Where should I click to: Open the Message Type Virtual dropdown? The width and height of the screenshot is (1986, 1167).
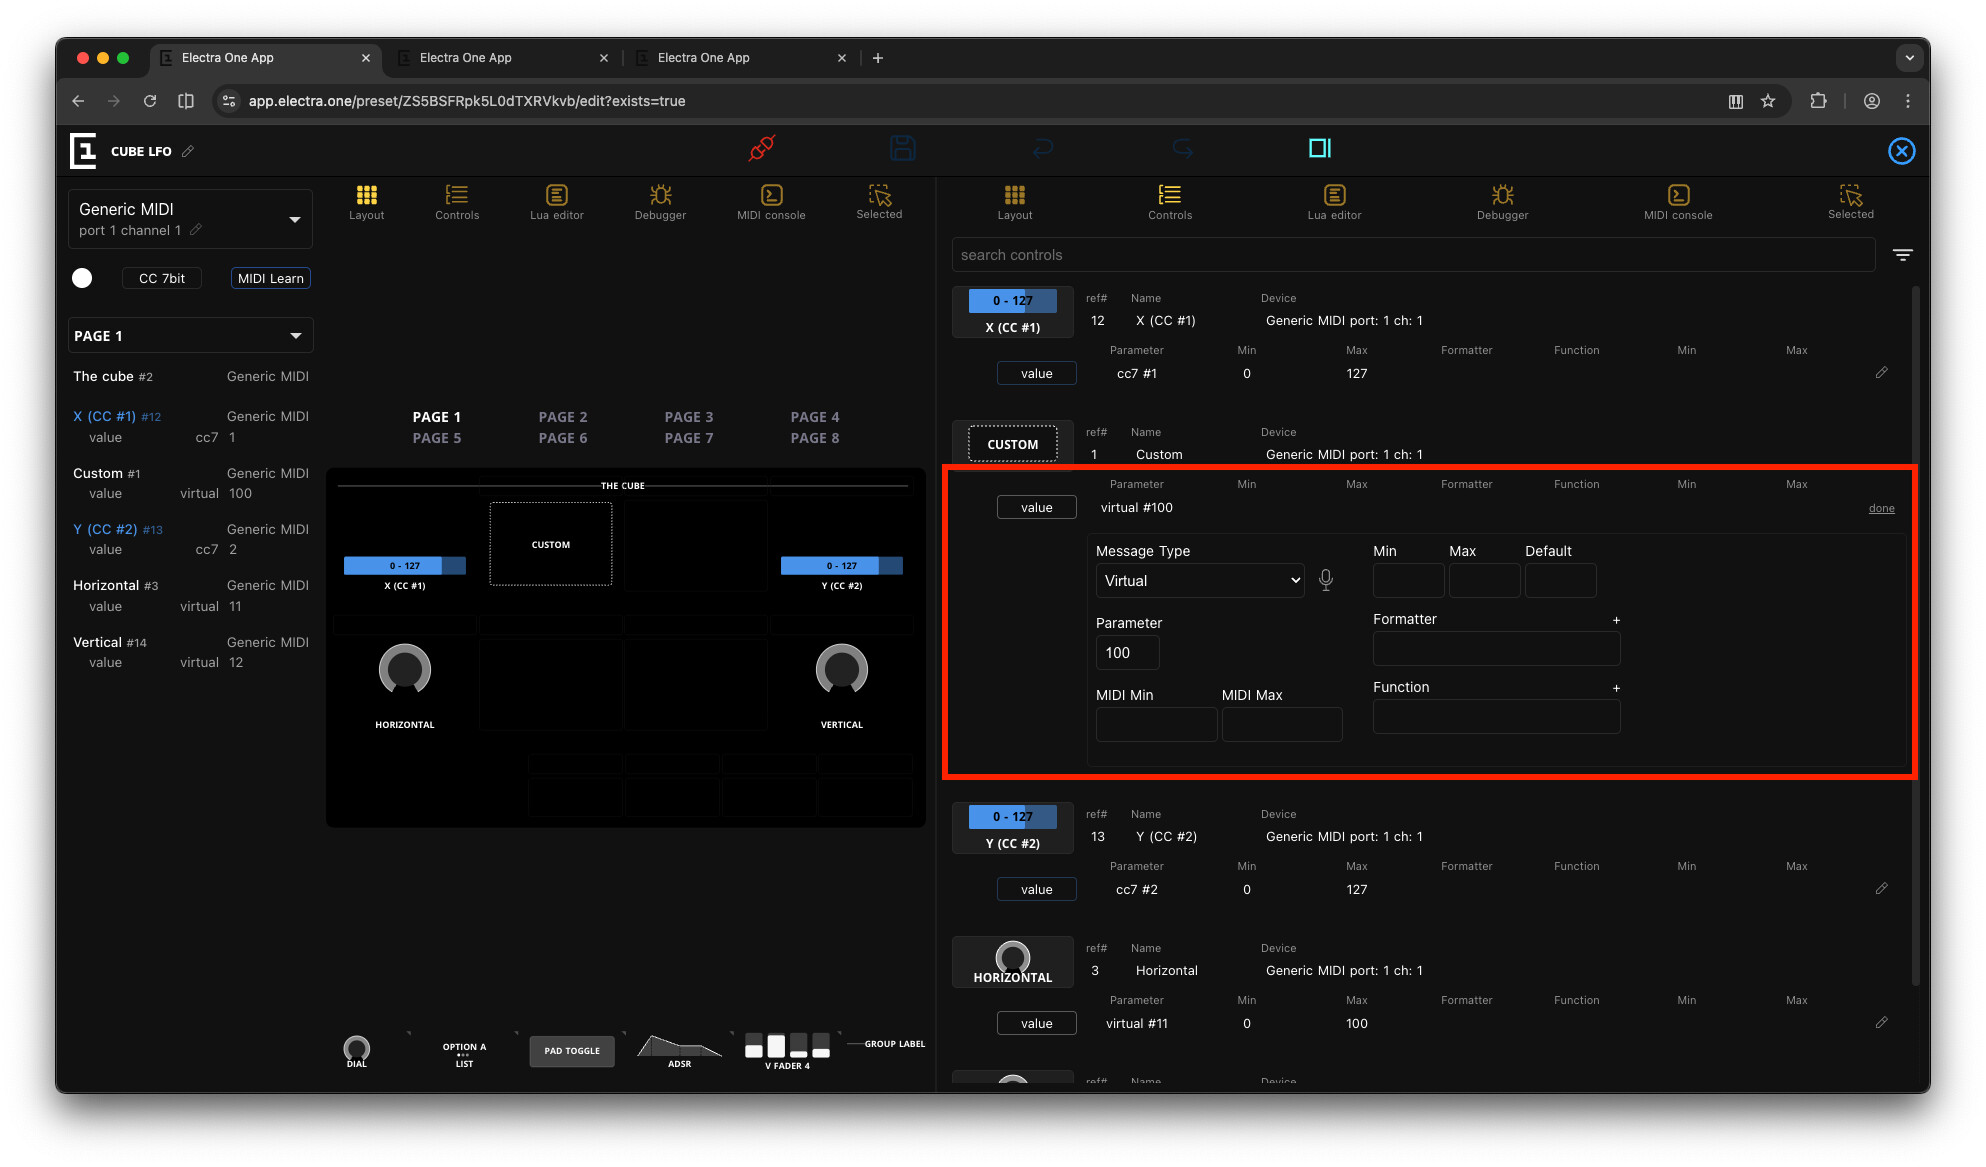[1199, 581]
